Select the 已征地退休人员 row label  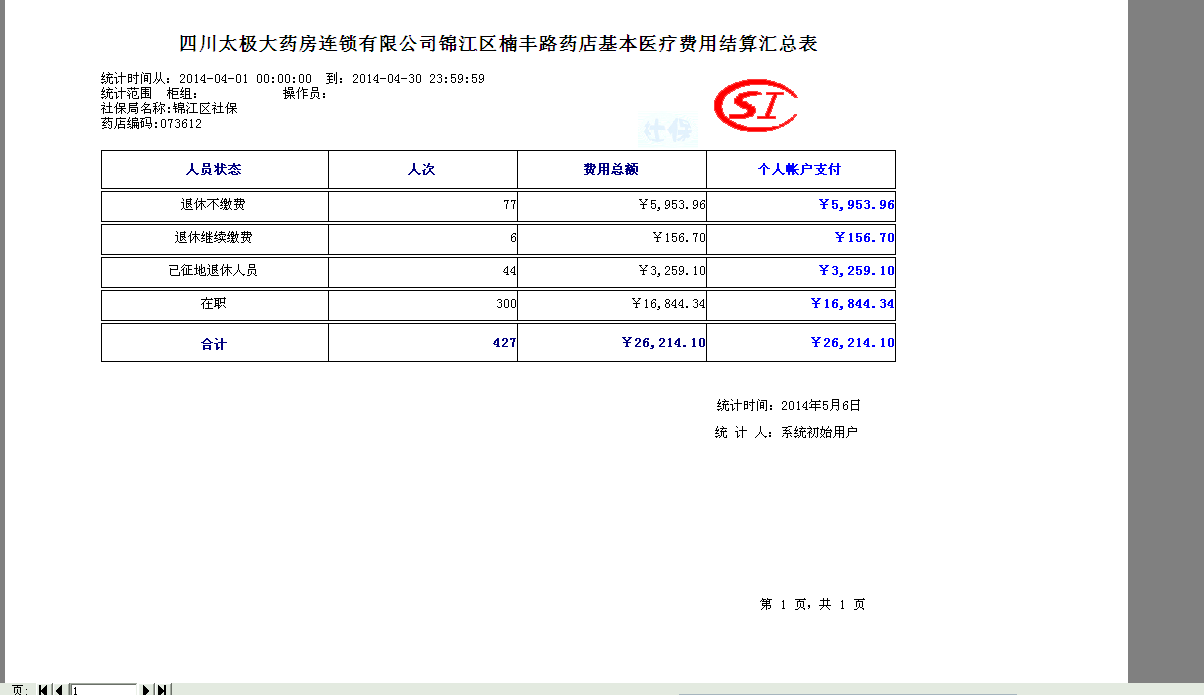click(x=214, y=271)
